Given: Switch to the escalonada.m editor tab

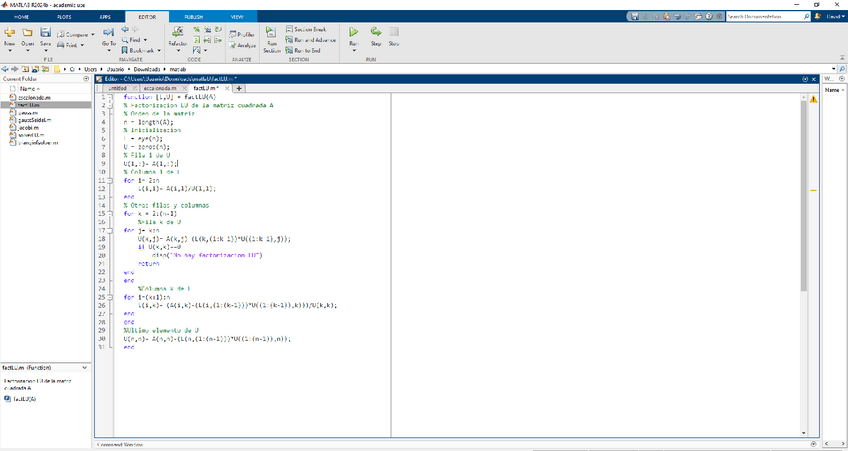Looking at the screenshot, I should click(160, 88).
